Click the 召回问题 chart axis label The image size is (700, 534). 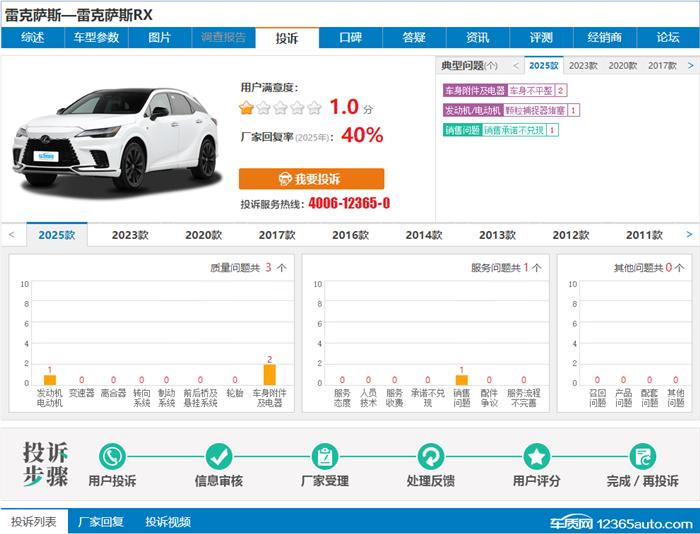click(x=597, y=398)
